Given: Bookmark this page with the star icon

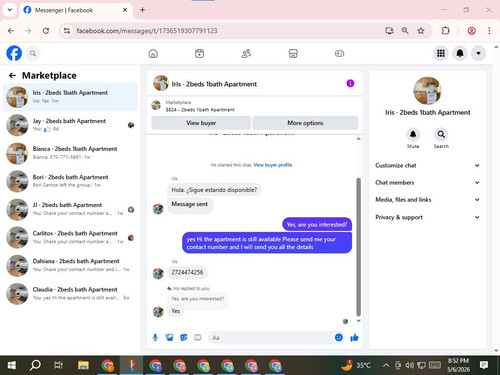Looking at the screenshot, I should [421, 31].
